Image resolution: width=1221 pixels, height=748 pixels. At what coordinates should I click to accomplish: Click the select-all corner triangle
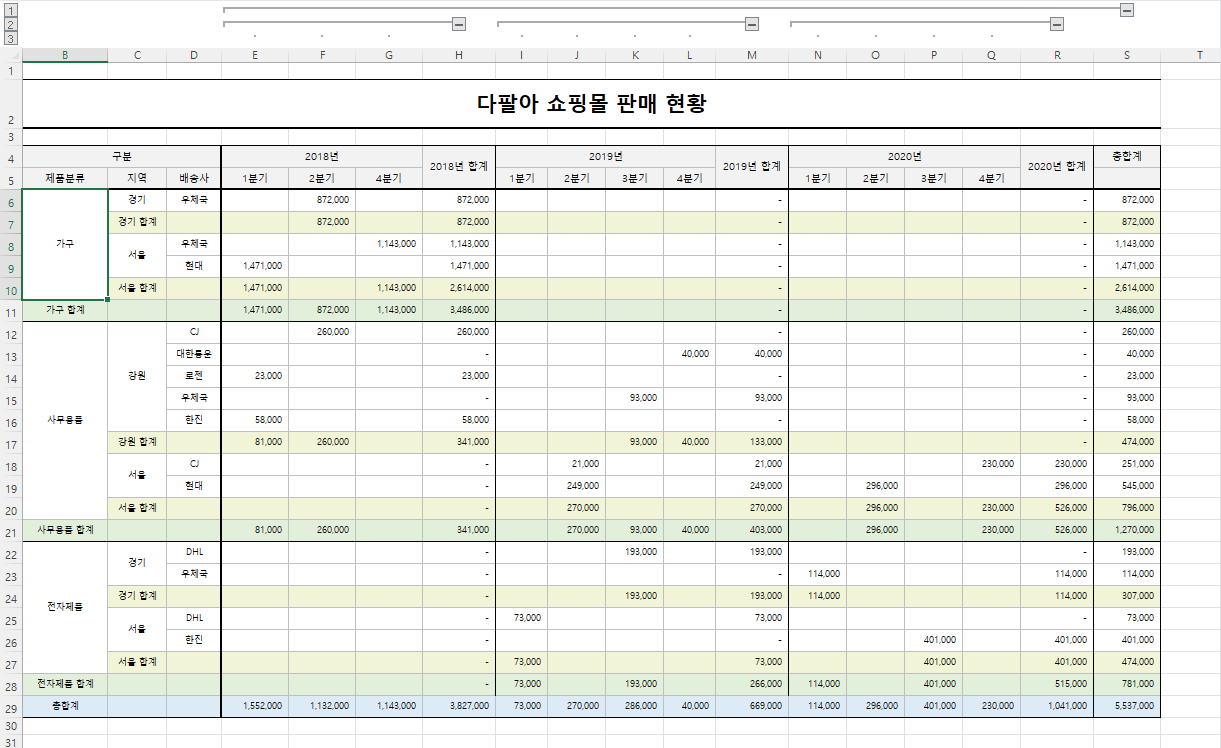point(11,55)
